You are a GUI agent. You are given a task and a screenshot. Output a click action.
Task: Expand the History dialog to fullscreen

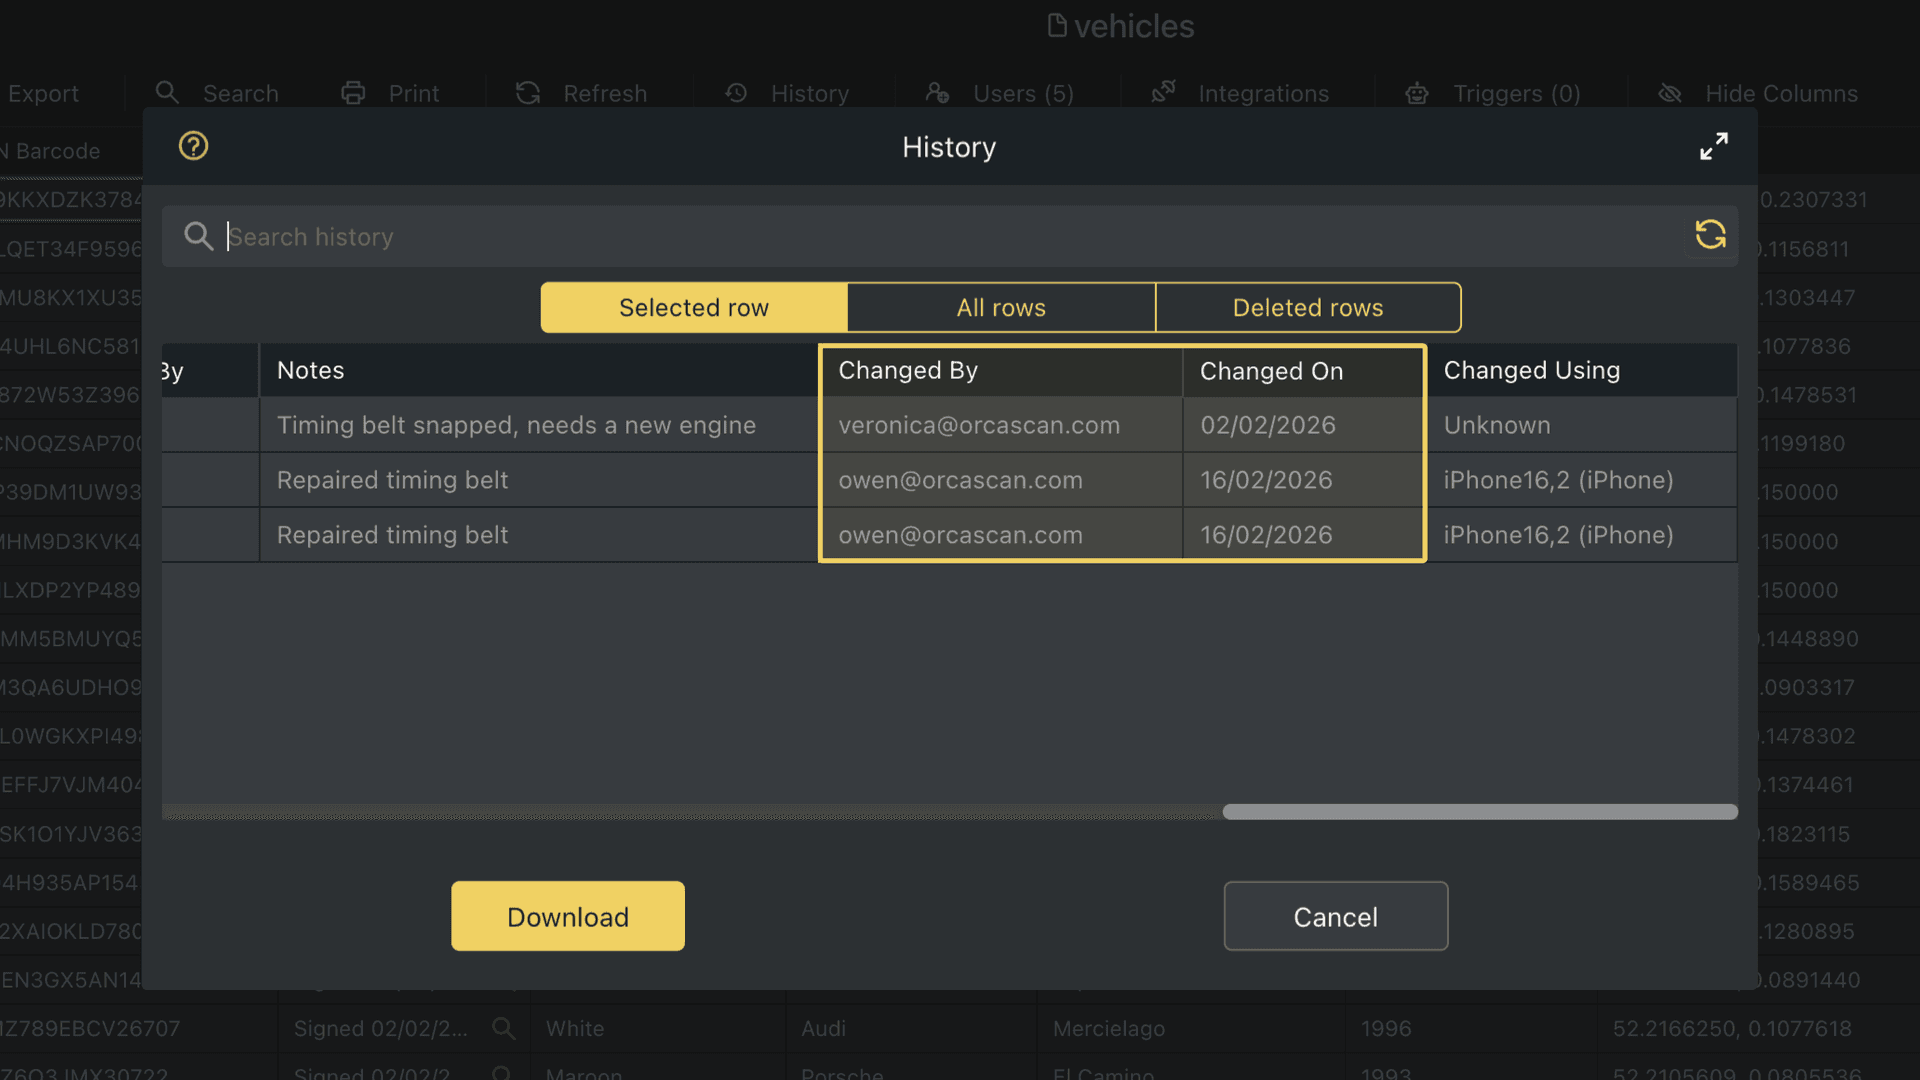[x=1714, y=146]
